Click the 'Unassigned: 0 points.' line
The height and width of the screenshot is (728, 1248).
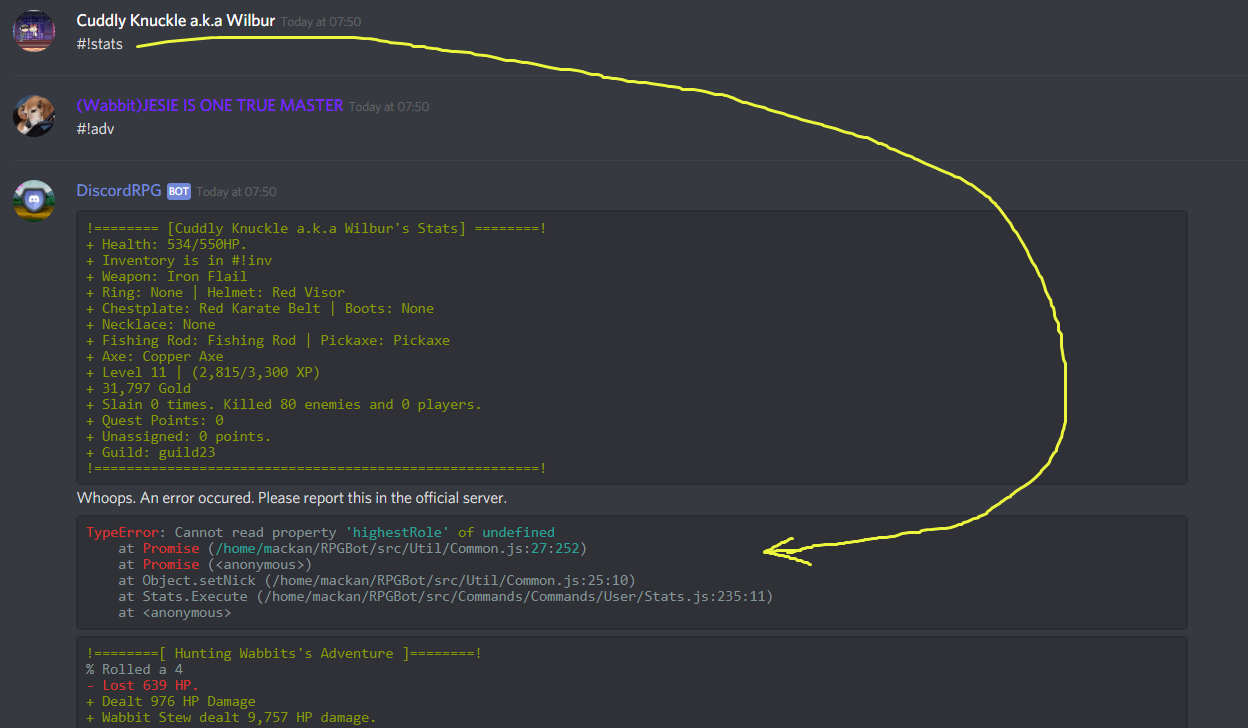[179, 436]
